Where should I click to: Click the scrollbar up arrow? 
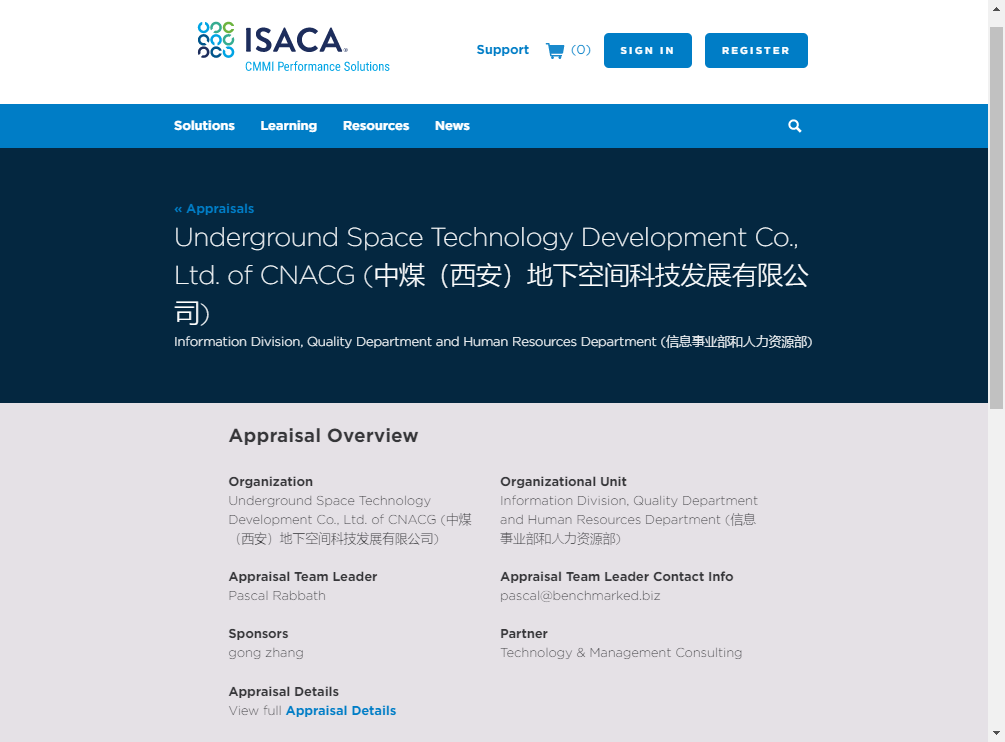click(996, 9)
